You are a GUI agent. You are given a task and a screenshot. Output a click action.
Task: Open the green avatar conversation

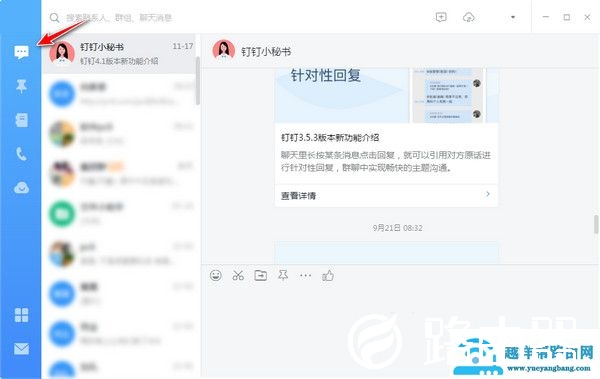[x=119, y=213]
